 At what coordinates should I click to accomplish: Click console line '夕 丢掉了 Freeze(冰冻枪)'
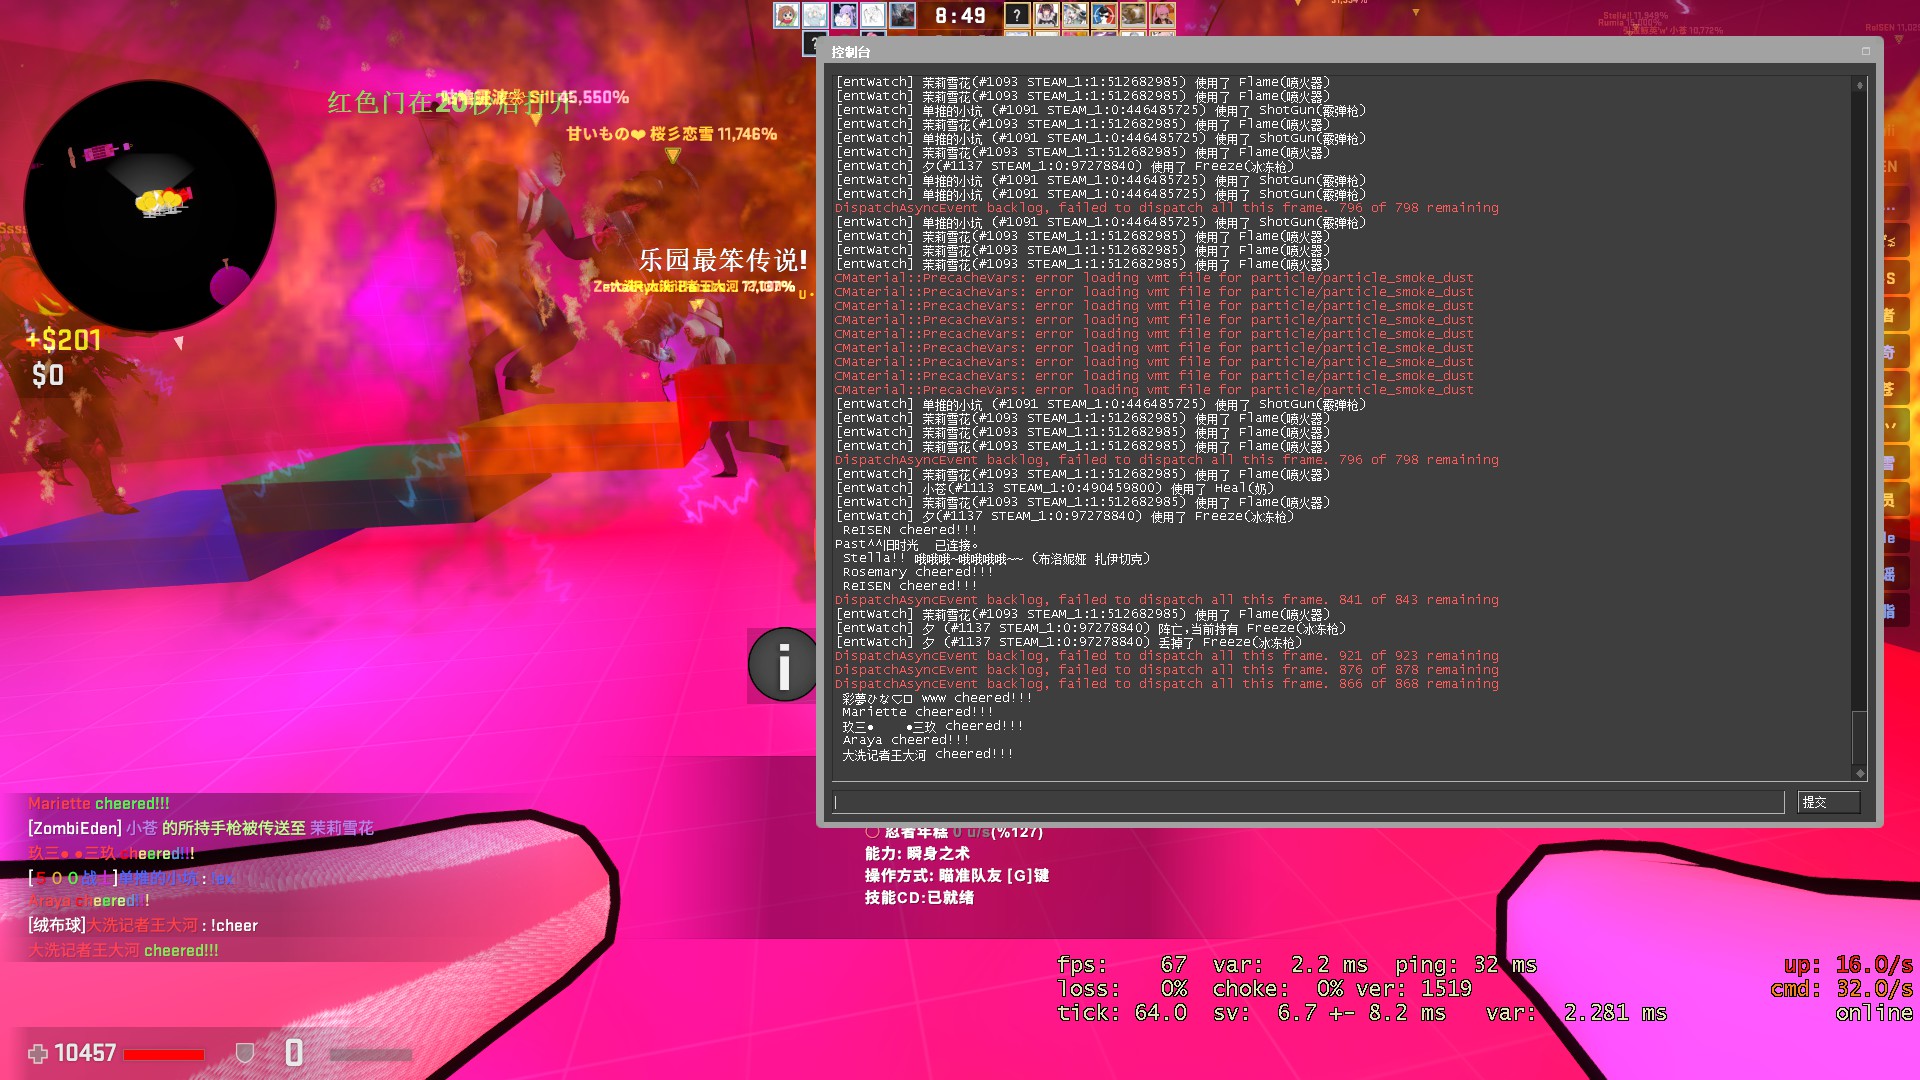click(x=1068, y=642)
